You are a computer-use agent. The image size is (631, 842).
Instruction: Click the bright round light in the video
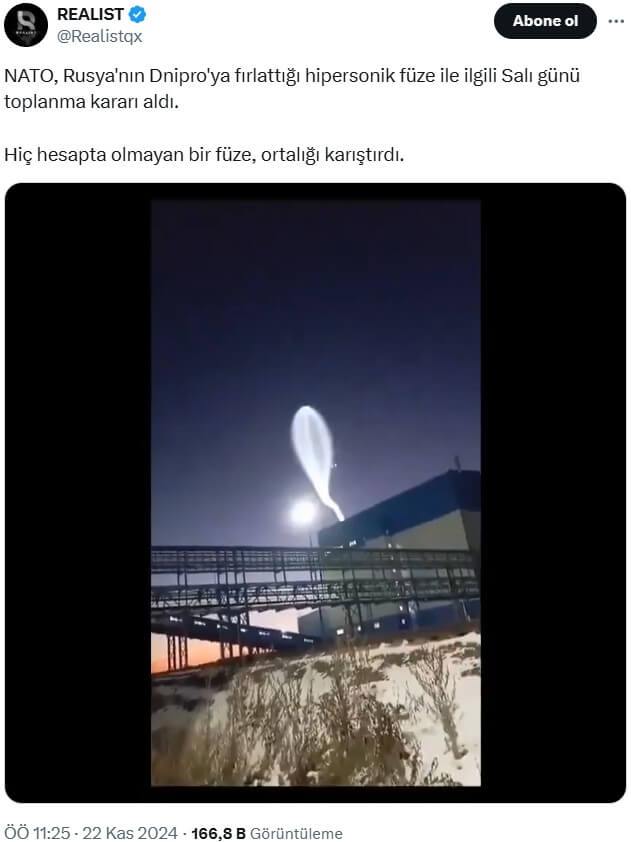[303, 512]
